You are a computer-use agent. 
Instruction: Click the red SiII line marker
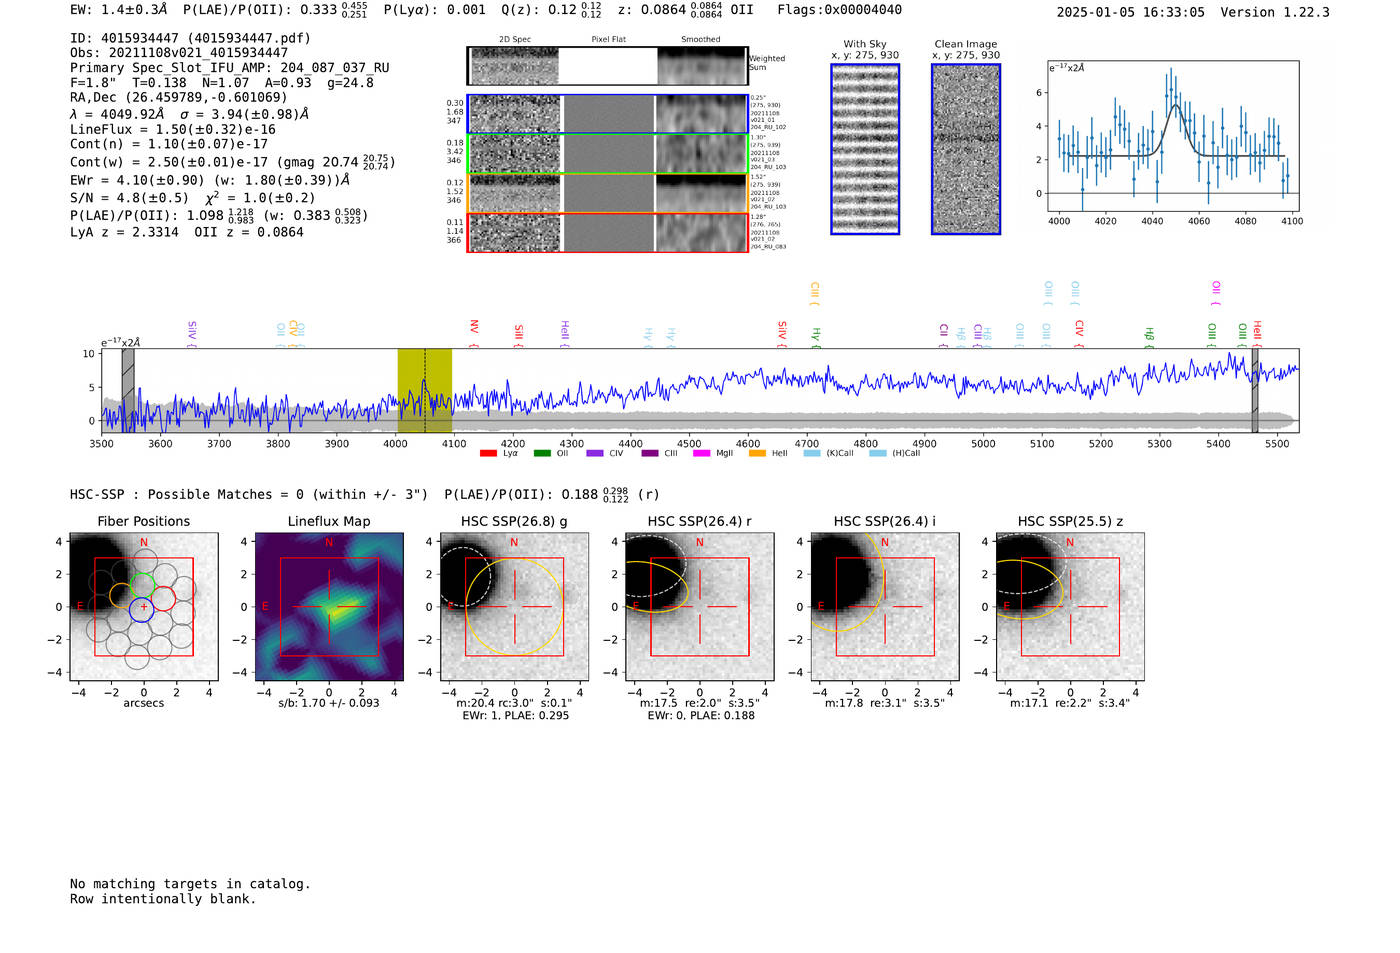point(518,336)
